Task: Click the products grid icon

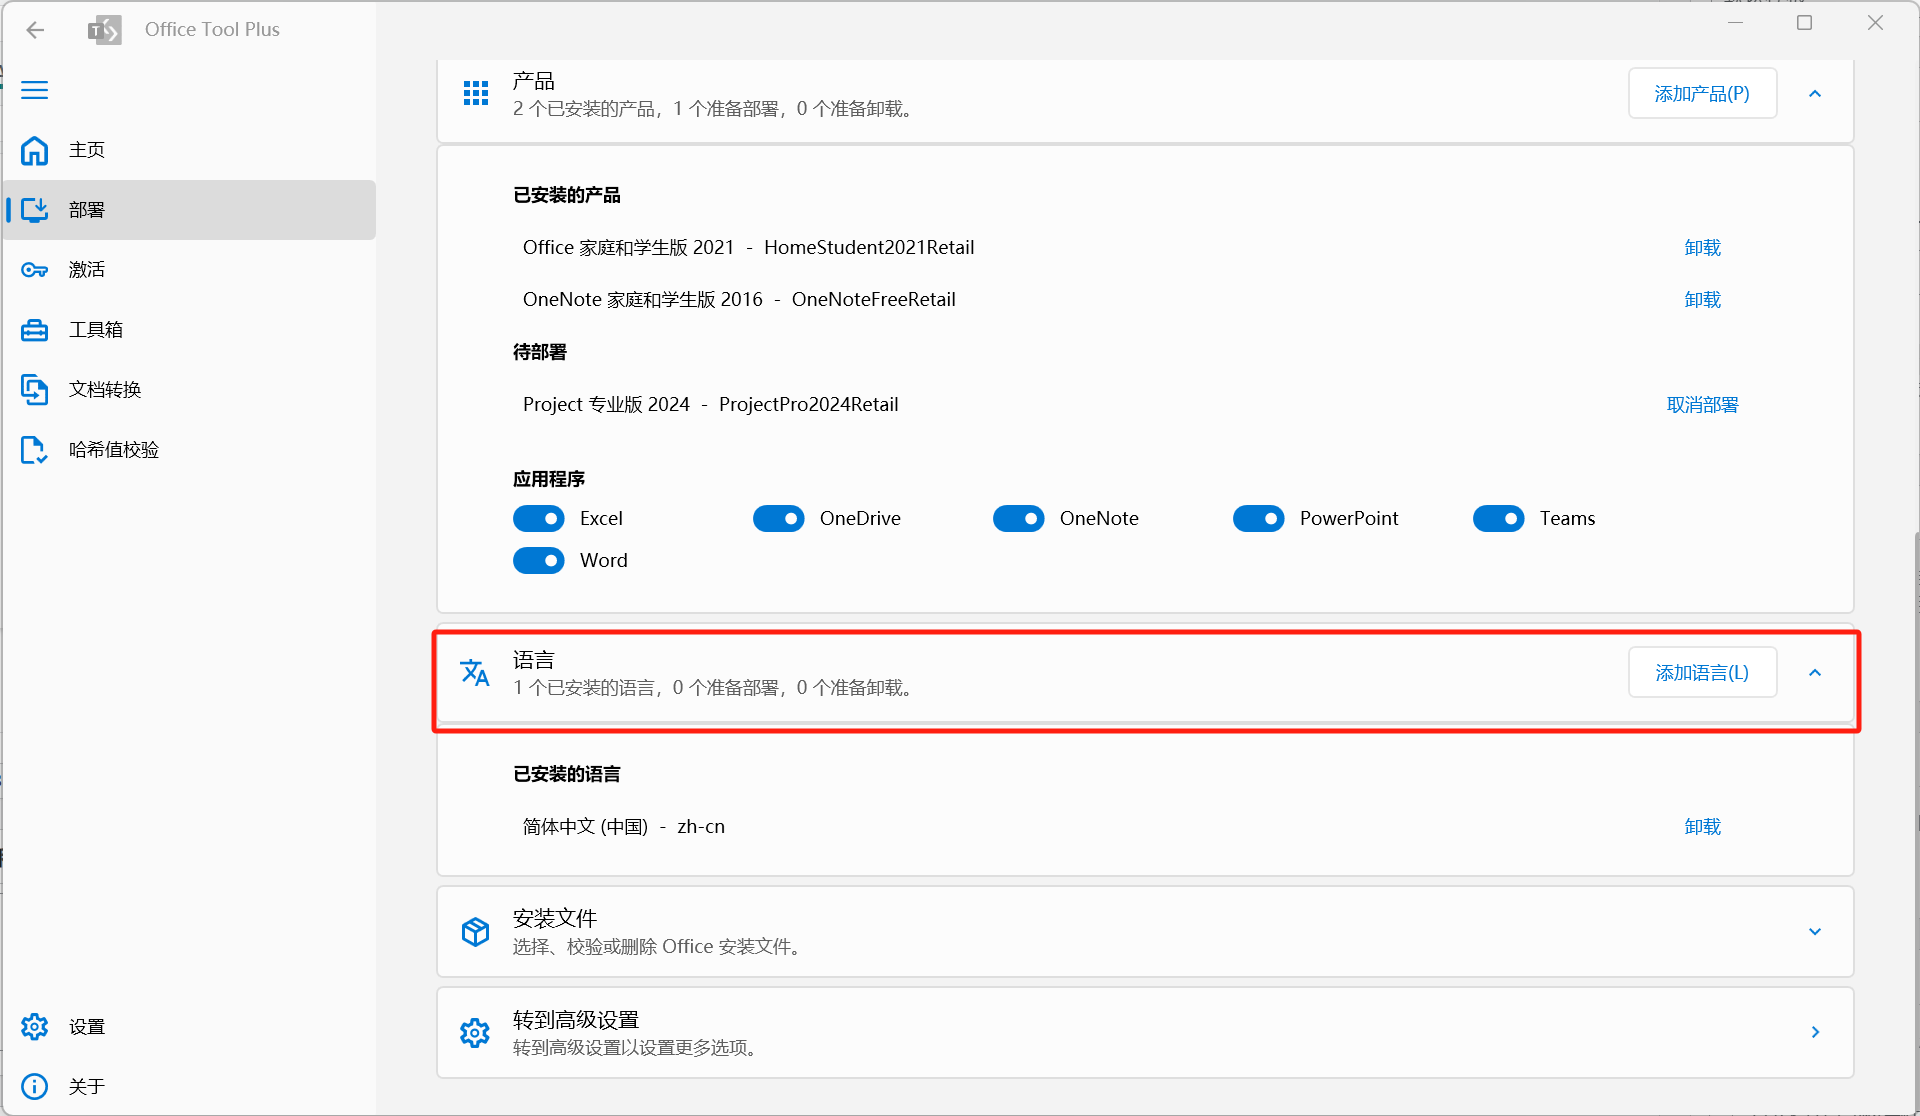Action: pos(476,94)
